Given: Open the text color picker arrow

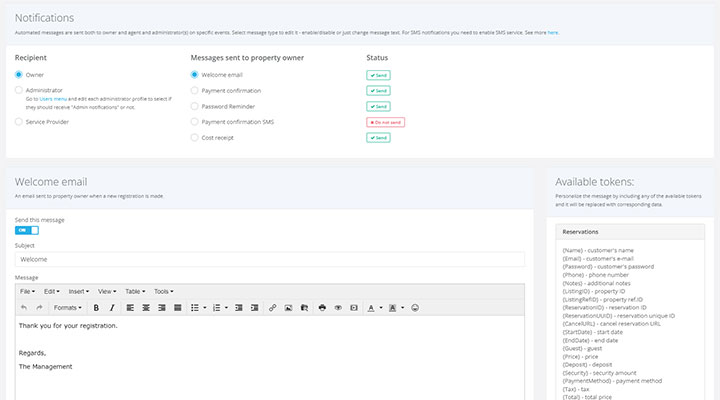Looking at the screenshot, I should pos(381,308).
